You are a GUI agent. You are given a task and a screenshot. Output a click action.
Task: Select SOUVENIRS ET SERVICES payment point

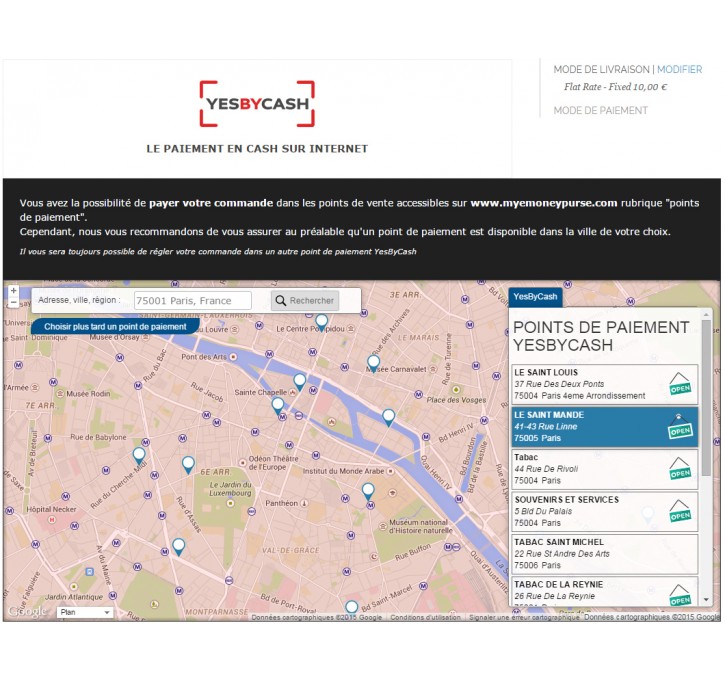pyautogui.click(x=604, y=511)
